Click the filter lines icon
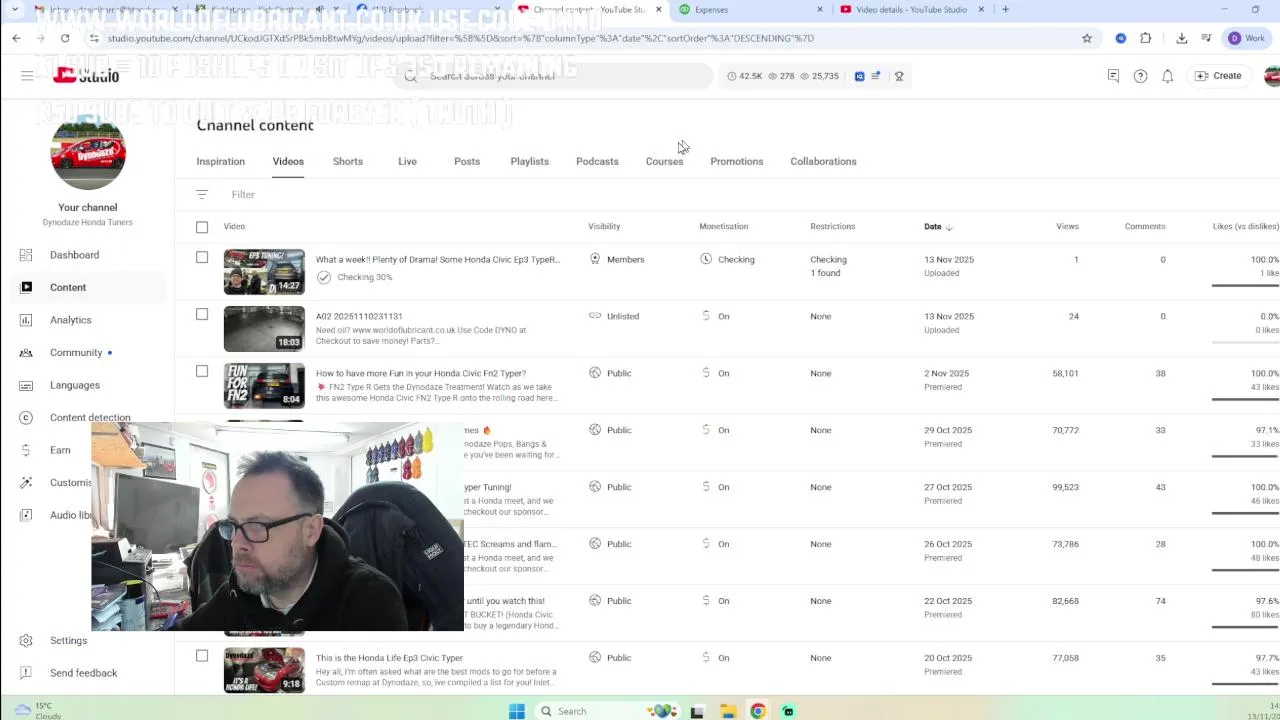This screenshot has width=1280, height=720. [202, 194]
